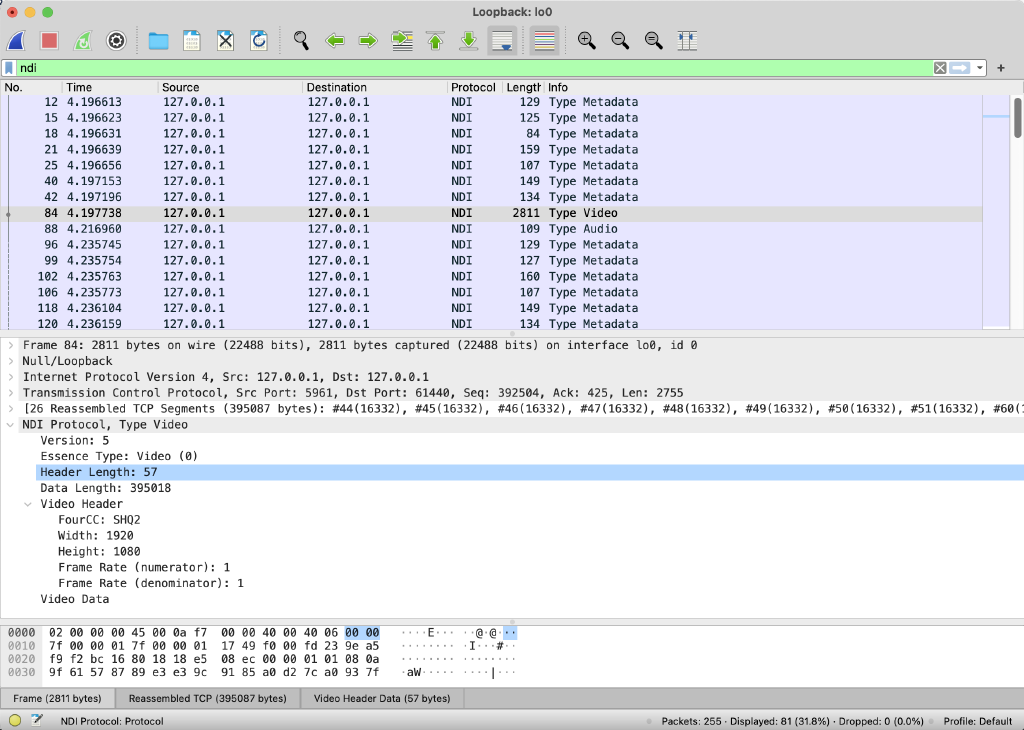The width and height of the screenshot is (1024, 730).
Task: Clear the ndi display filter
Action: [938, 67]
